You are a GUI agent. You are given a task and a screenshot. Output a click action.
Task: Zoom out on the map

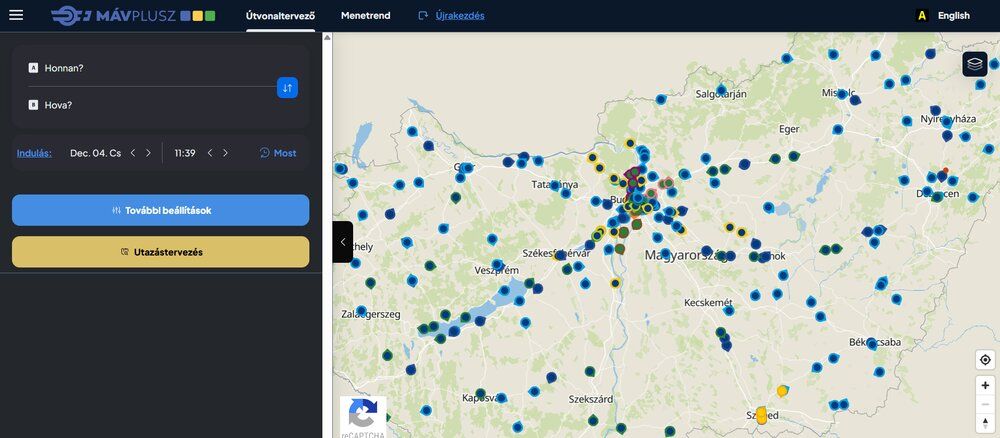pyautogui.click(x=985, y=404)
